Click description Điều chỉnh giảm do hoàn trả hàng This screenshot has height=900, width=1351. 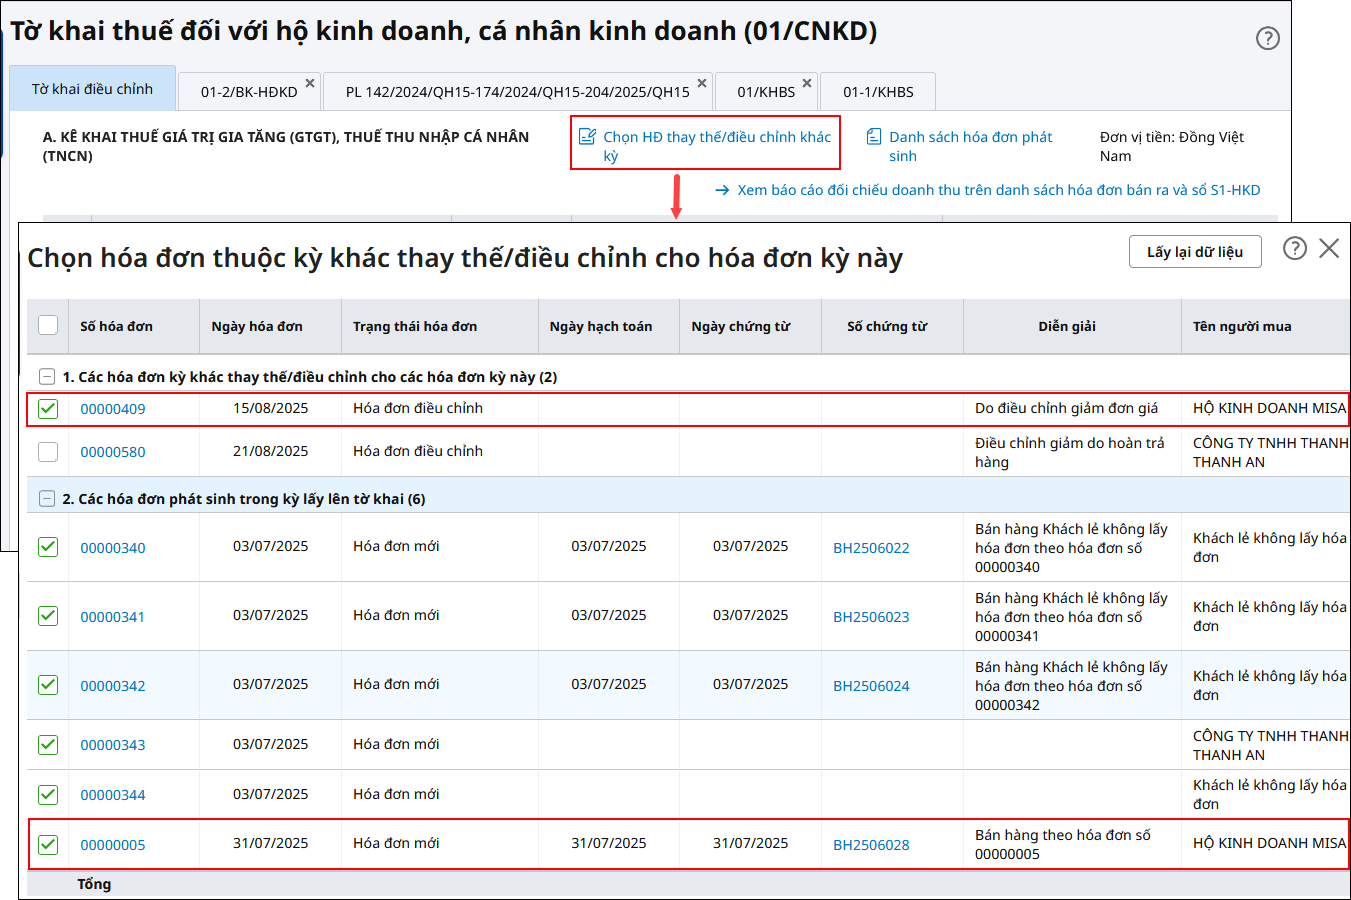[x=1070, y=452]
